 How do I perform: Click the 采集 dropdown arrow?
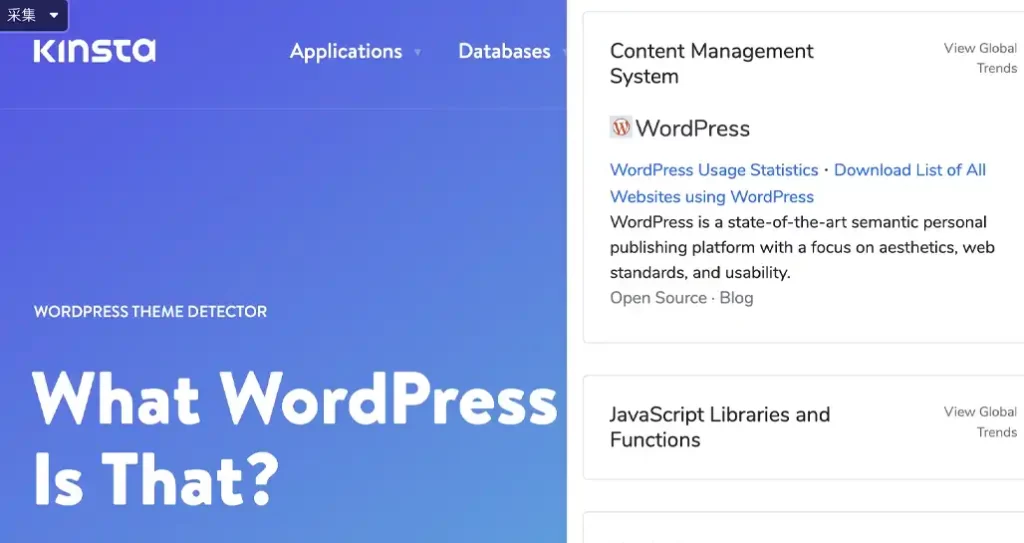point(54,15)
